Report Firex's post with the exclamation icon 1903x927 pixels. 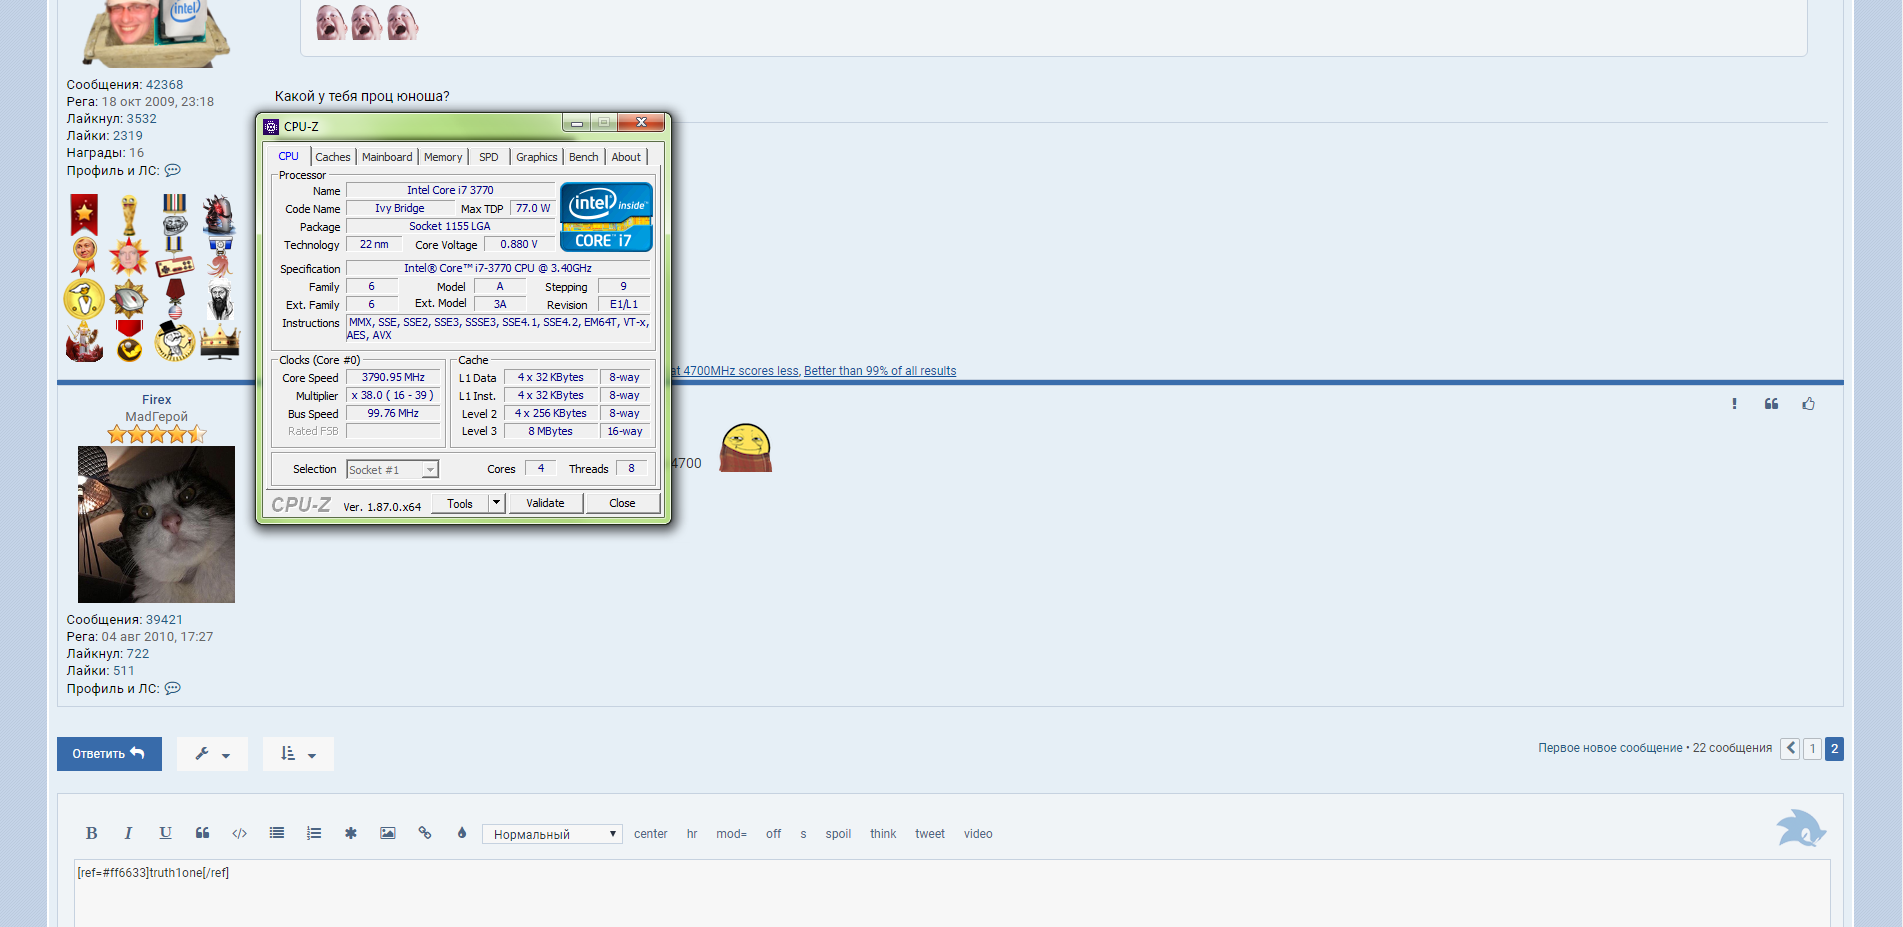point(1734,404)
